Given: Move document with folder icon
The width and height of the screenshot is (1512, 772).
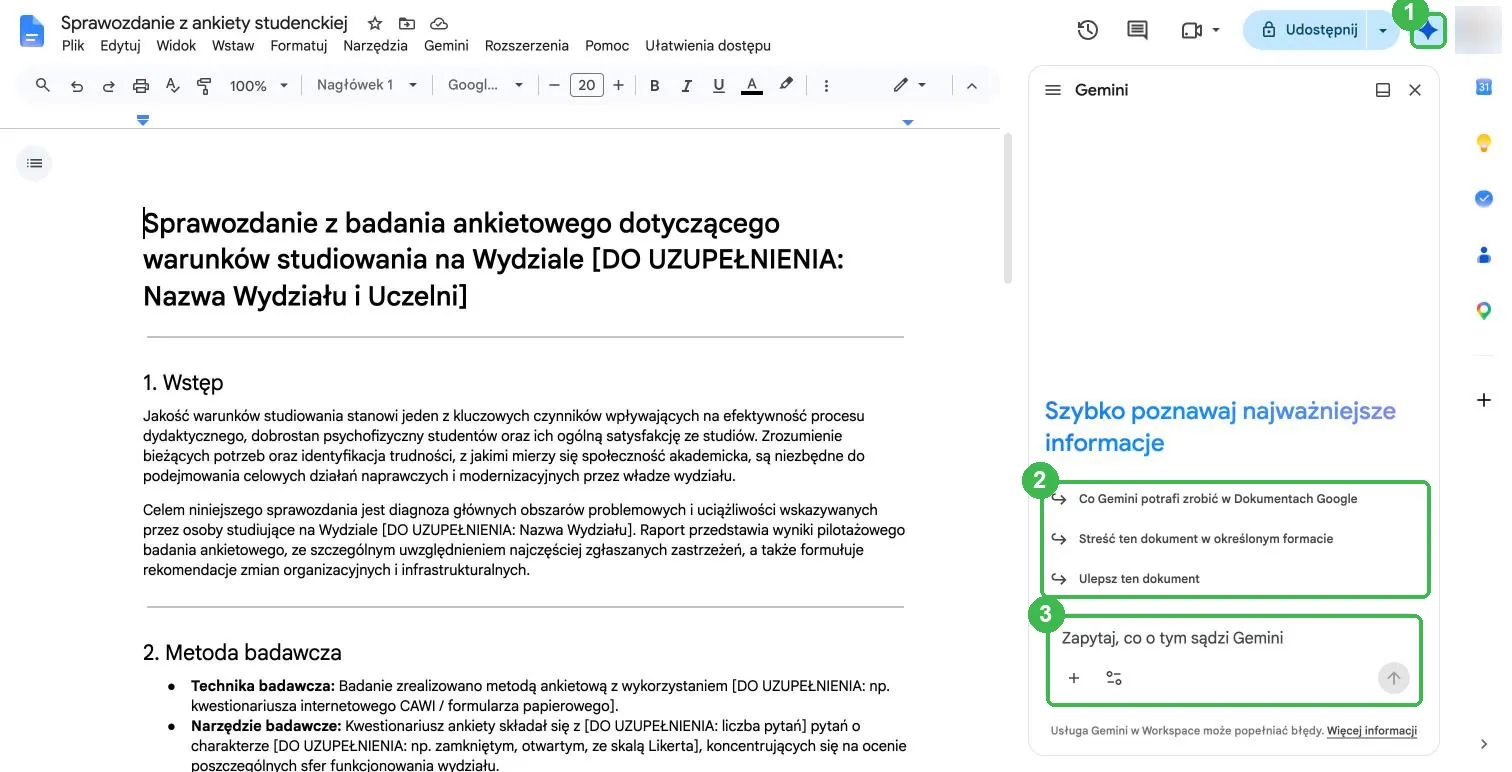Looking at the screenshot, I should [406, 23].
